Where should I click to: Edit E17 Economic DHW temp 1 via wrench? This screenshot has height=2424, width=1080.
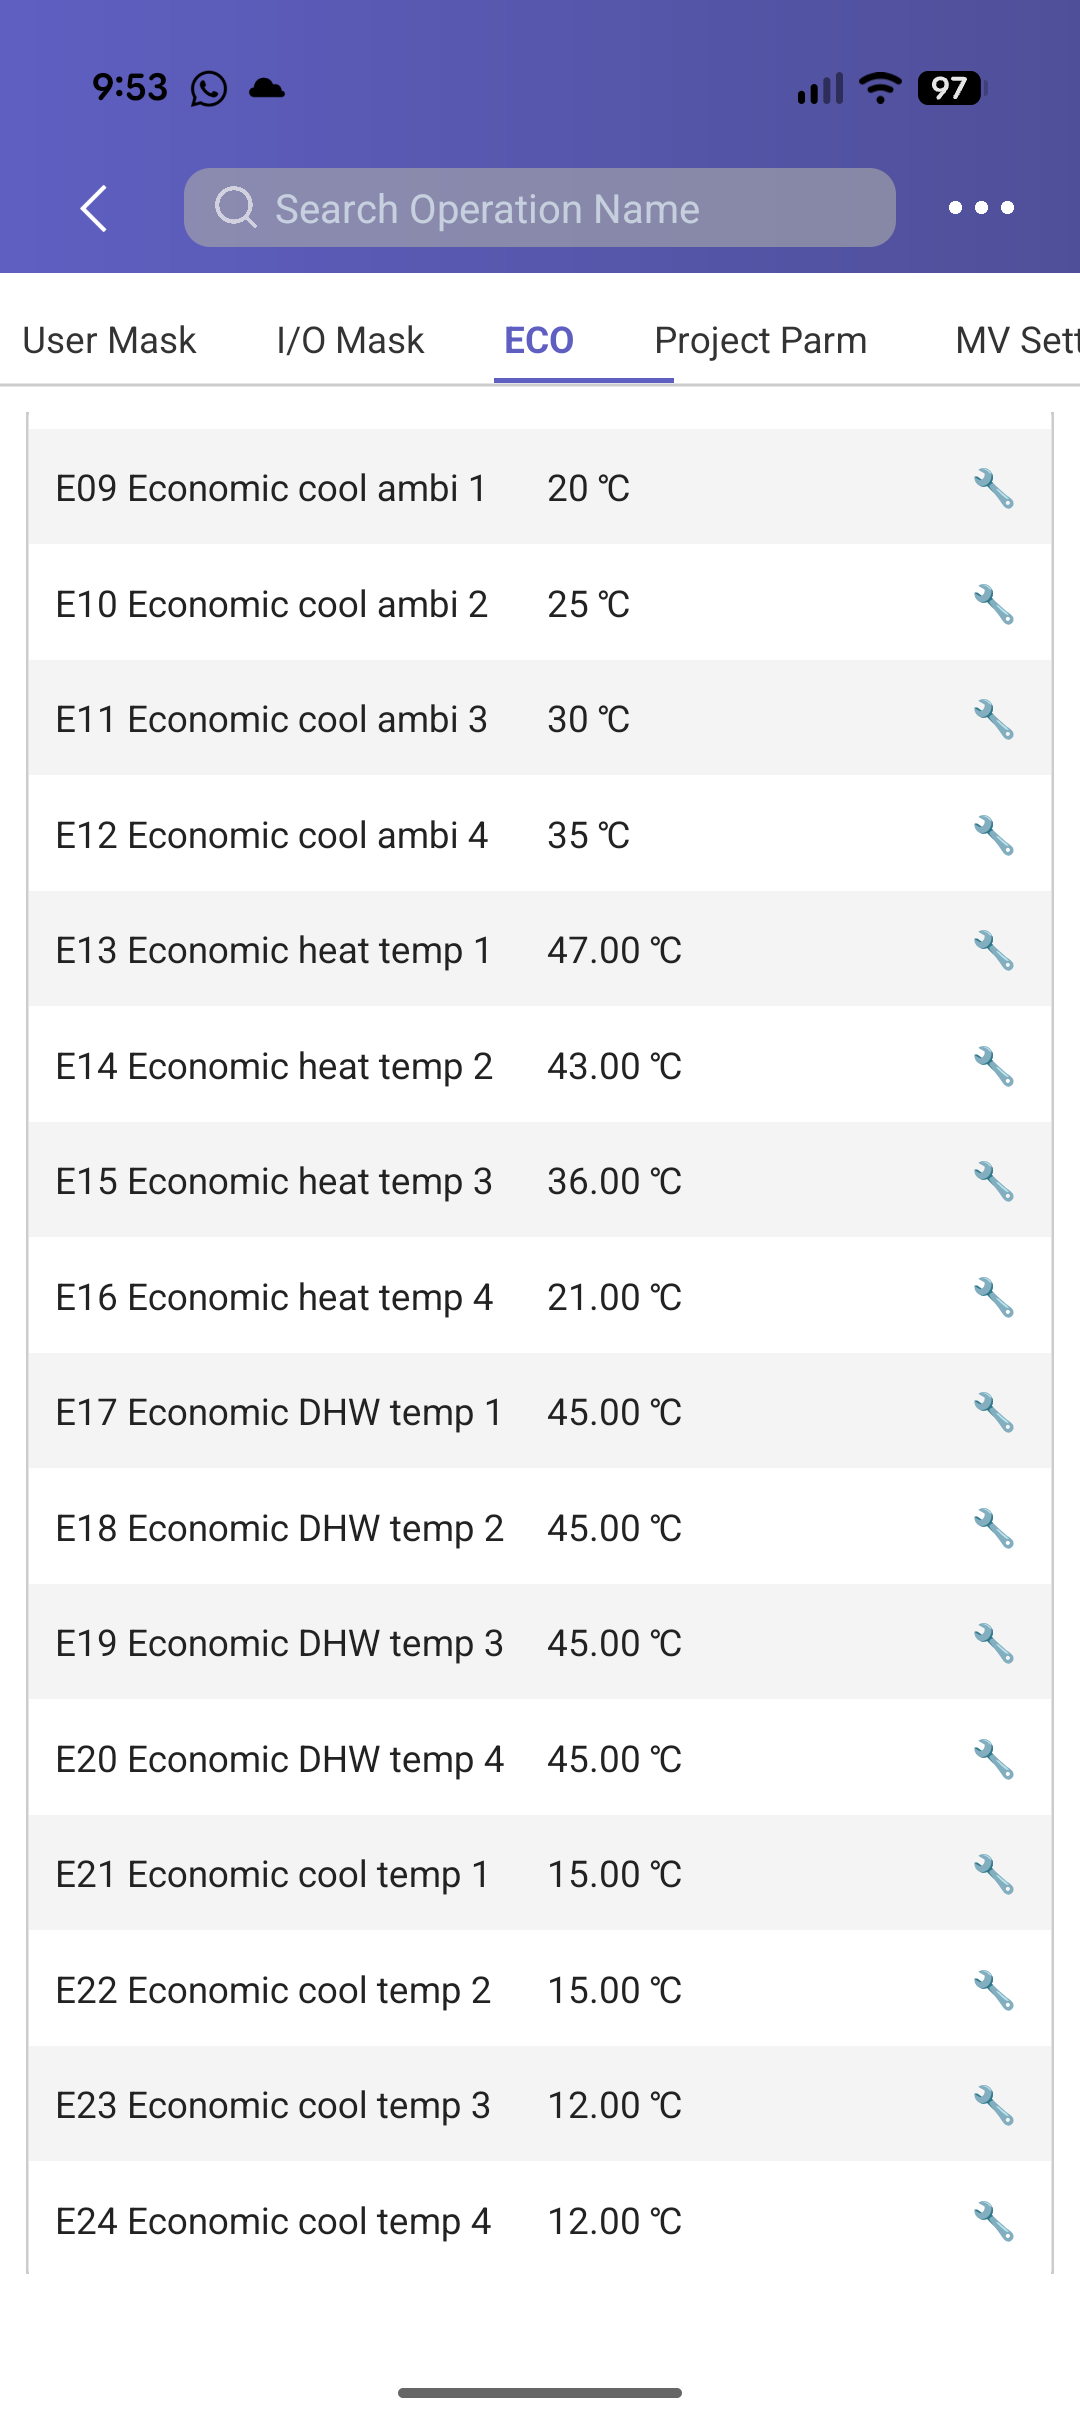(x=994, y=1413)
